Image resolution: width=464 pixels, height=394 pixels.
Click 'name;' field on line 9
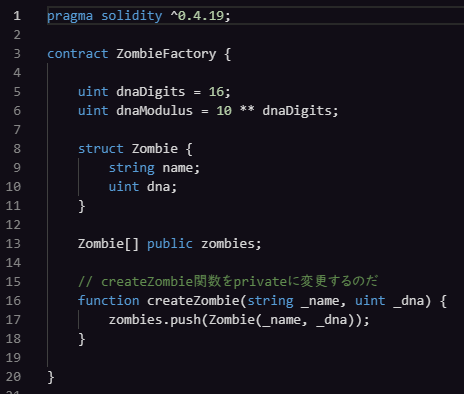(181, 168)
